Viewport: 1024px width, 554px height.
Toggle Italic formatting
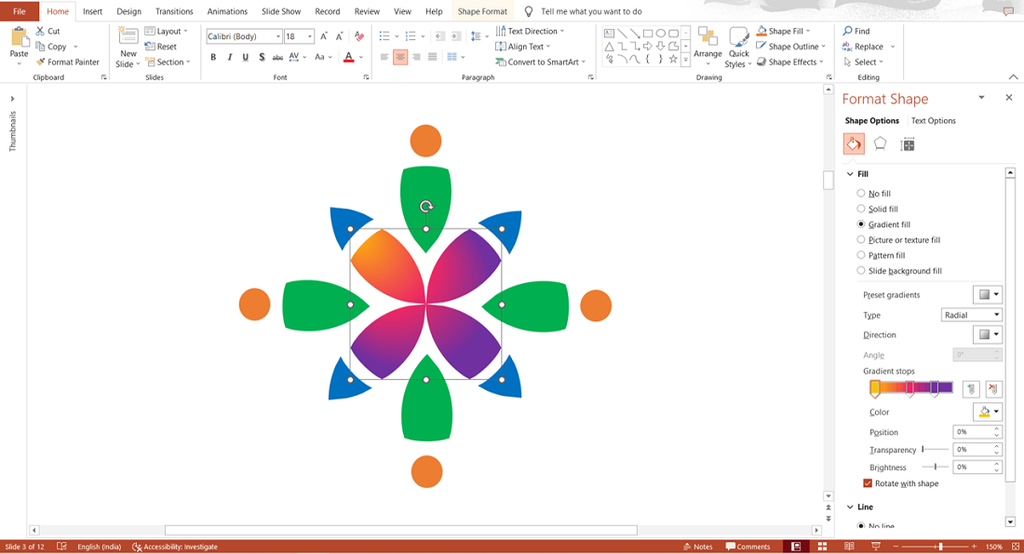point(229,57)
